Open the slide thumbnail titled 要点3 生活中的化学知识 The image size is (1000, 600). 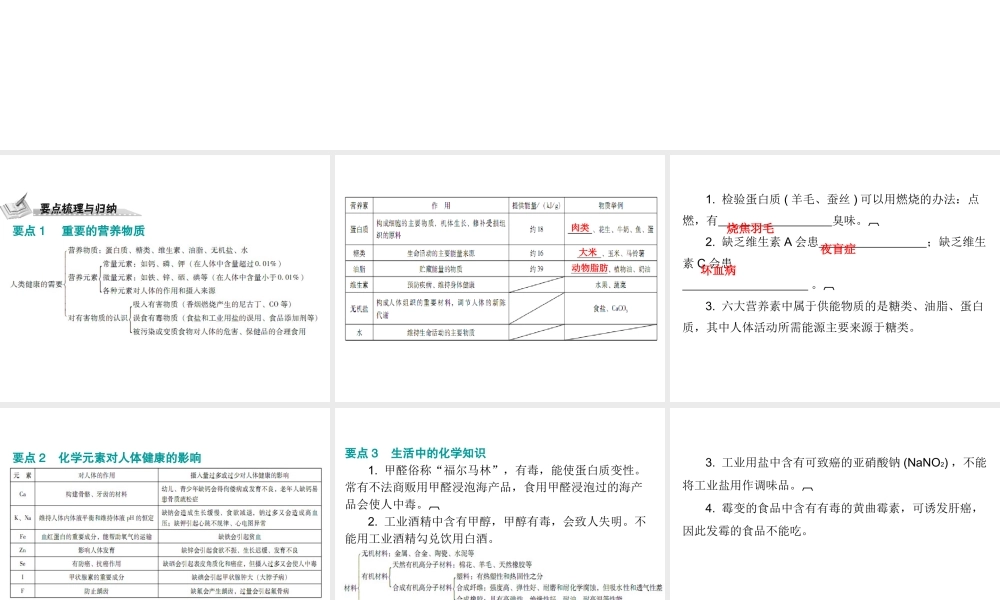[500, 504]
